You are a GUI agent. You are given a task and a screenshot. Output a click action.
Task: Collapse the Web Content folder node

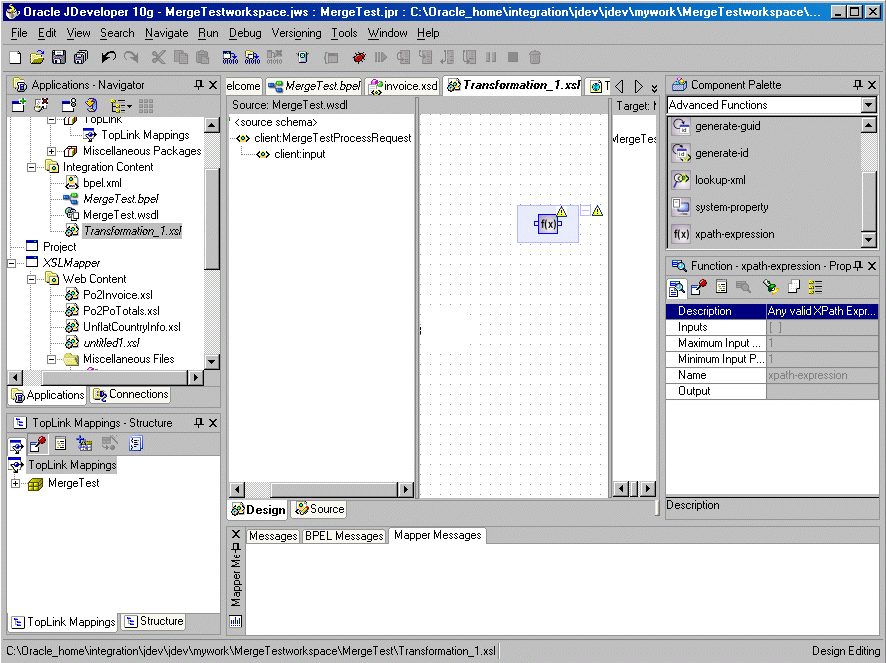[x=32, y=279]
